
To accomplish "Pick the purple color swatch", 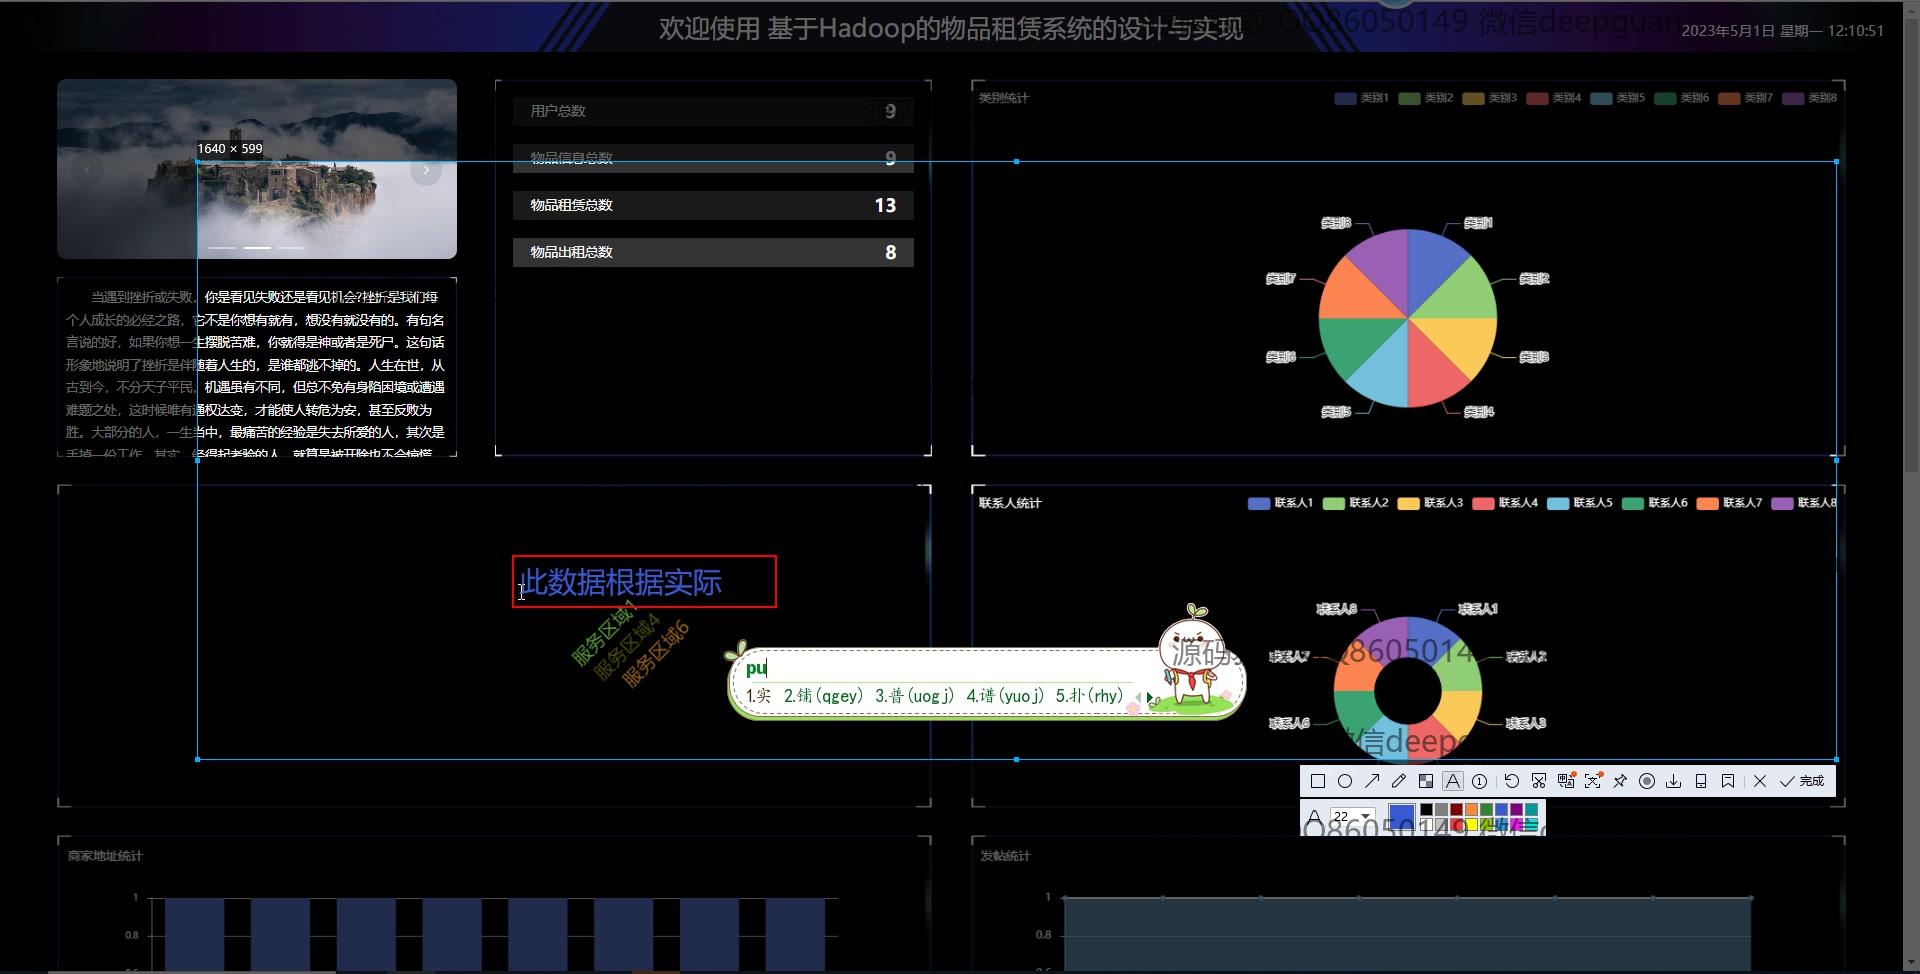I will click(1516, 809).
